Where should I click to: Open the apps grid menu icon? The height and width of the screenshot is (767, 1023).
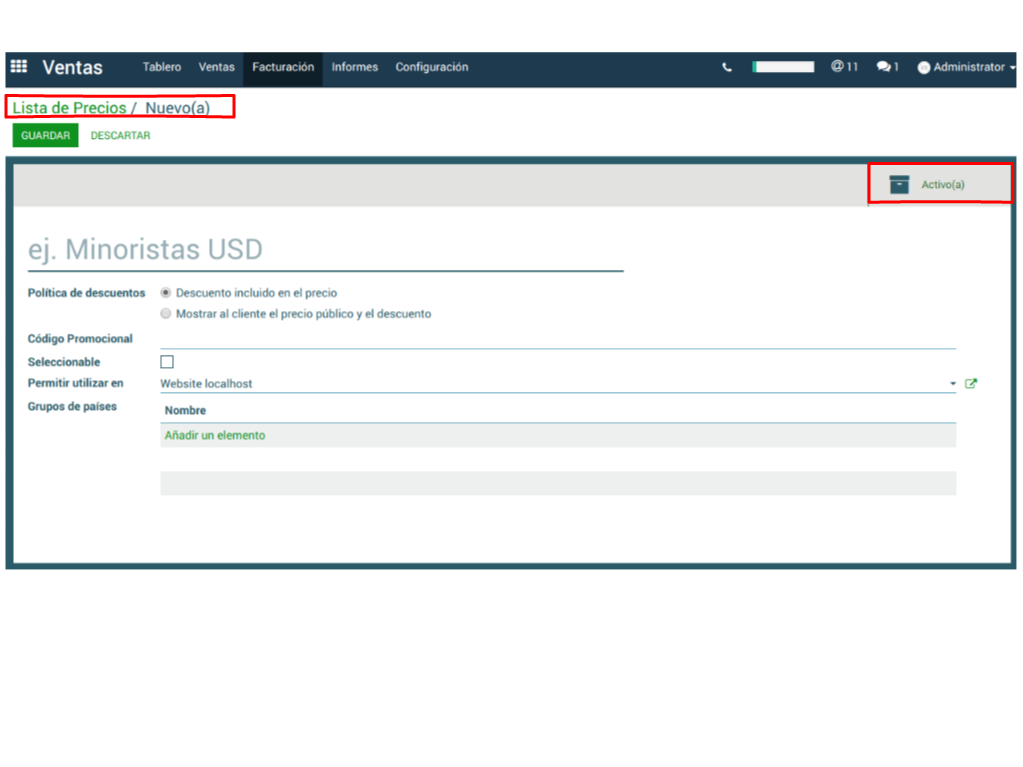19,67
